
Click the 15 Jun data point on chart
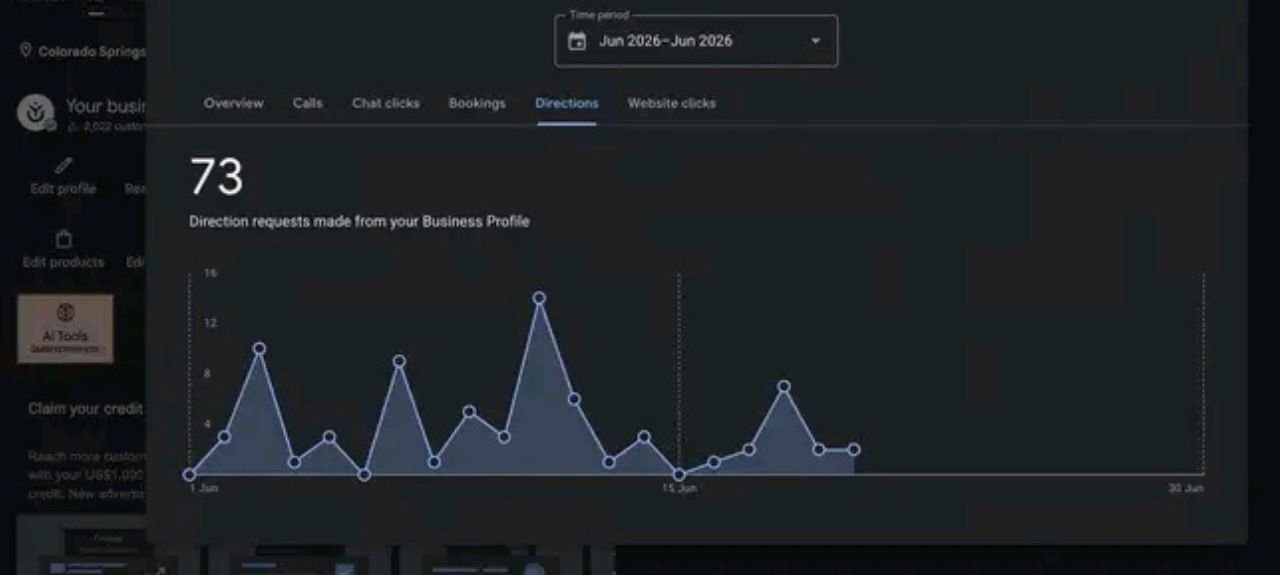tap(679, 475)
